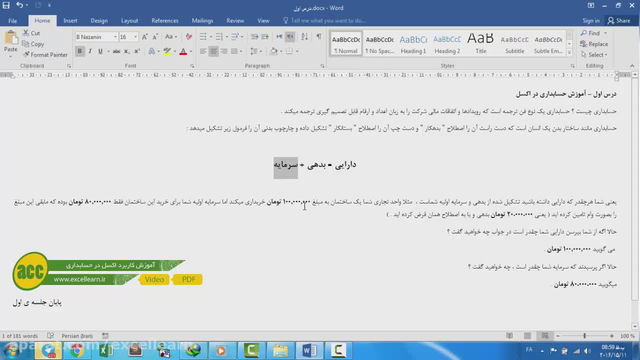Screen dimensions: 640x360
Task: Open the Bullets list dropdown
Action: pos(211,37)
